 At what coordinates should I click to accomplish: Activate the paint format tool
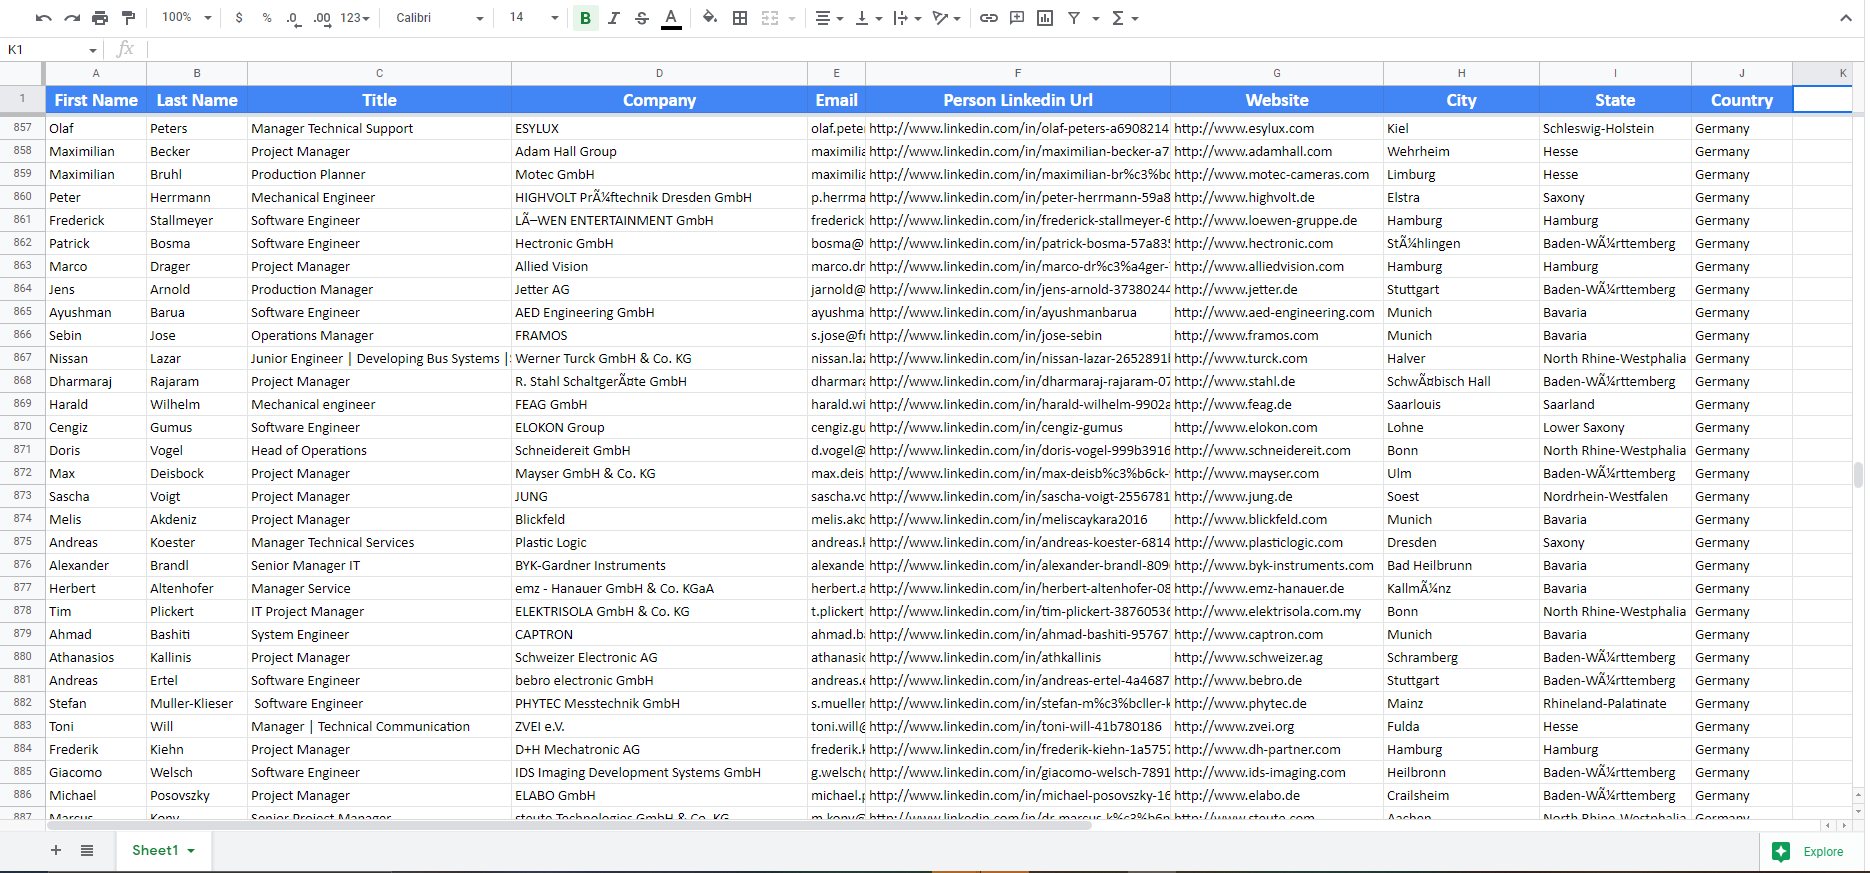128,18
